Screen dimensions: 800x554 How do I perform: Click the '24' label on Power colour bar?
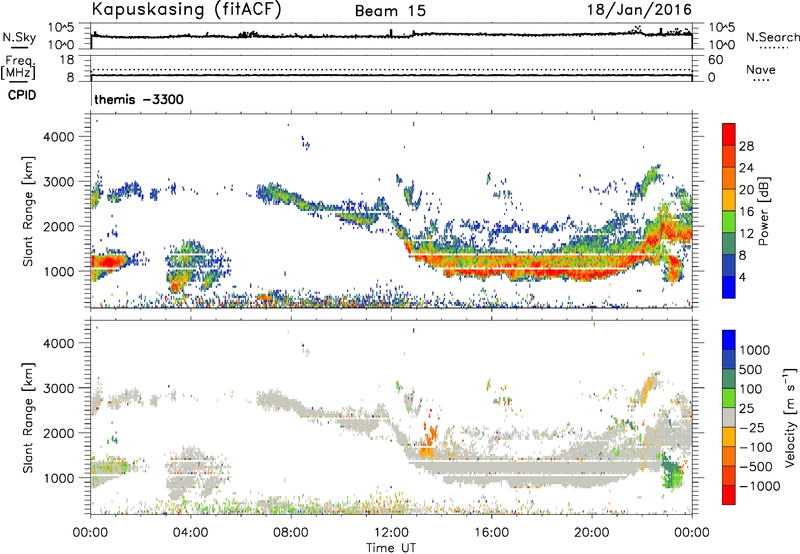[746, 168]
